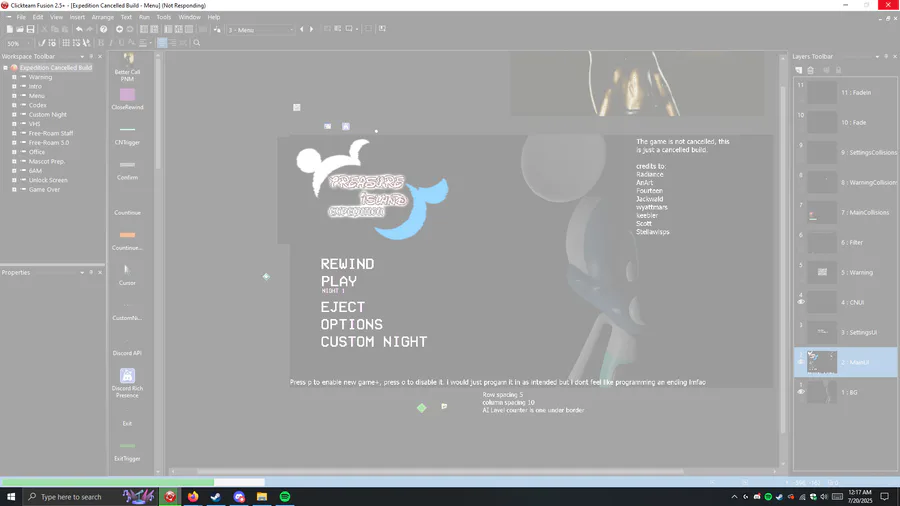Expand the Game Over frame node
This screenshot has width=900, height=506.
pyautogui.click(x=14, y=189)
